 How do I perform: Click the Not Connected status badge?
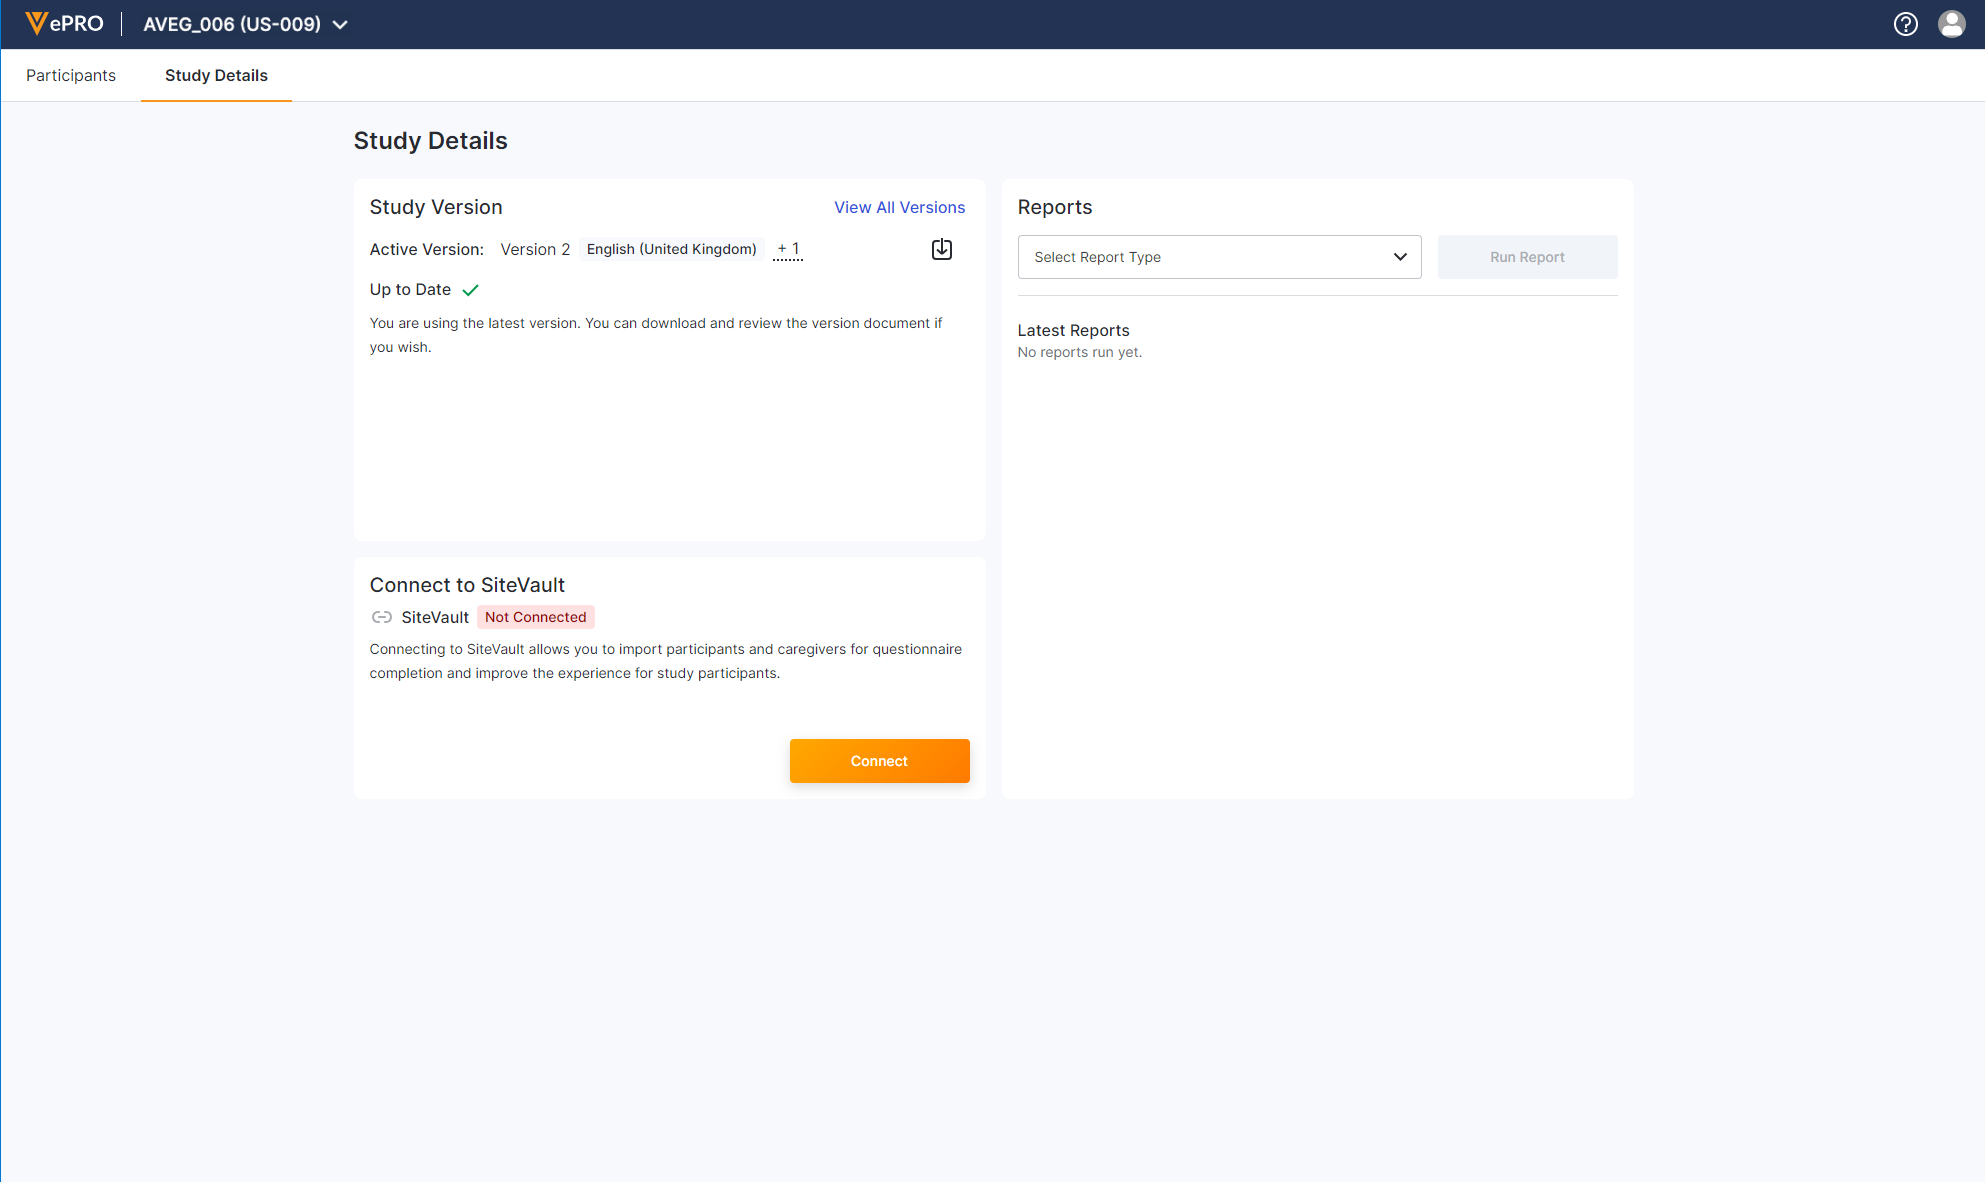tap(535, 617)
